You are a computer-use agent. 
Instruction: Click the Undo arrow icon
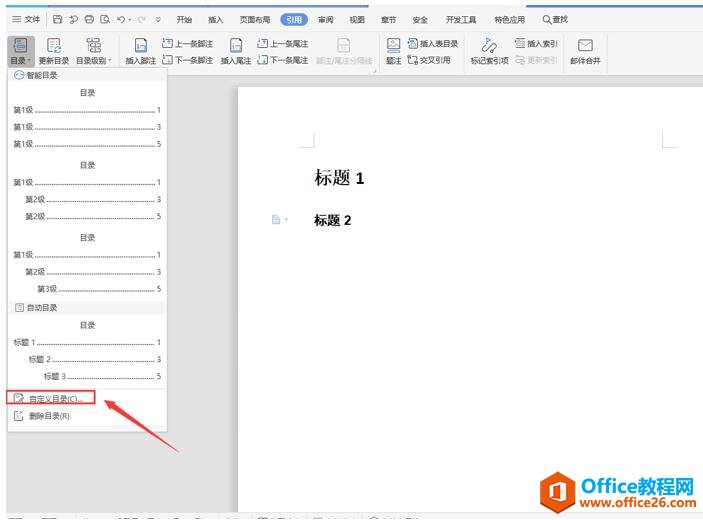pyautogui.click(x=121, y=20)
